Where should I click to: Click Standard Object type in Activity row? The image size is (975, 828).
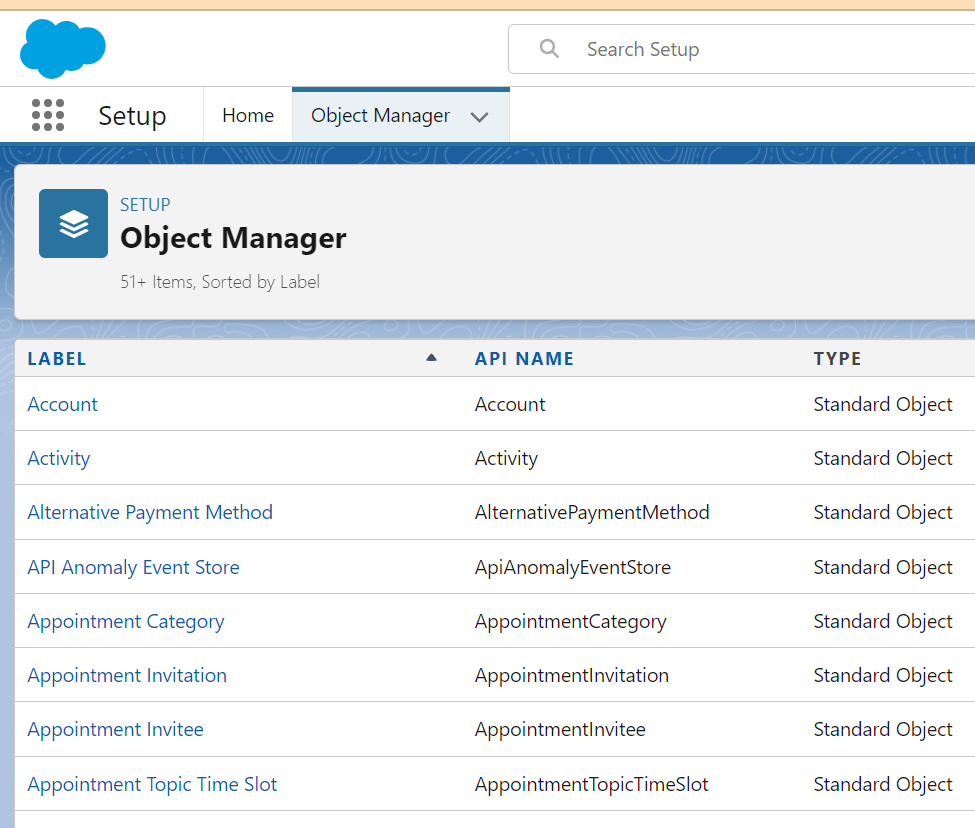pos(883,458)
